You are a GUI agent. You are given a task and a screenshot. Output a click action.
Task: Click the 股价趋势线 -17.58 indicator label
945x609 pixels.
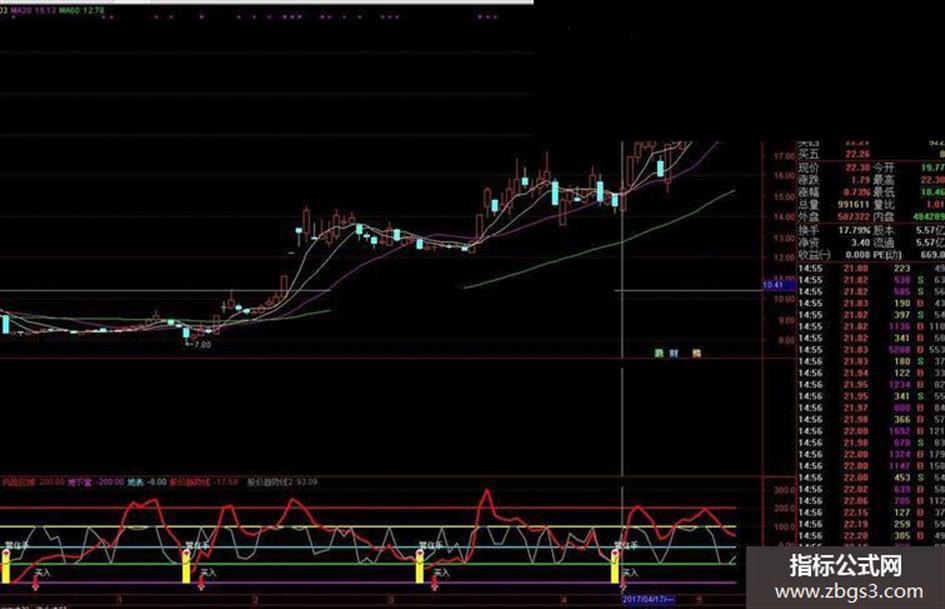pyautogui.click(x=204, y=482)
